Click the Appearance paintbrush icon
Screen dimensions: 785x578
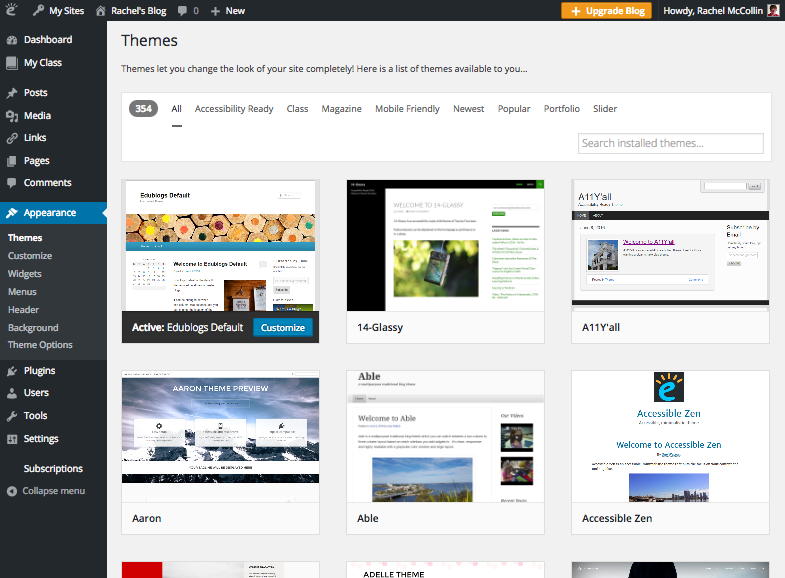pyautogui.click(x=12, y=213)
